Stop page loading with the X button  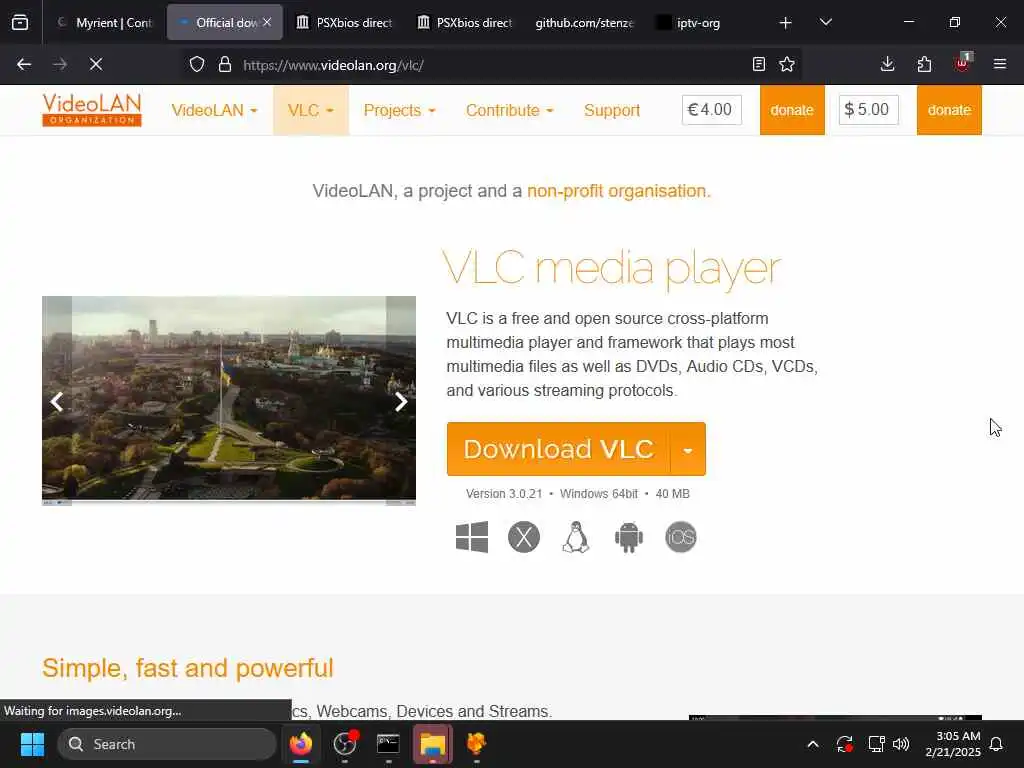pos(95,64)
